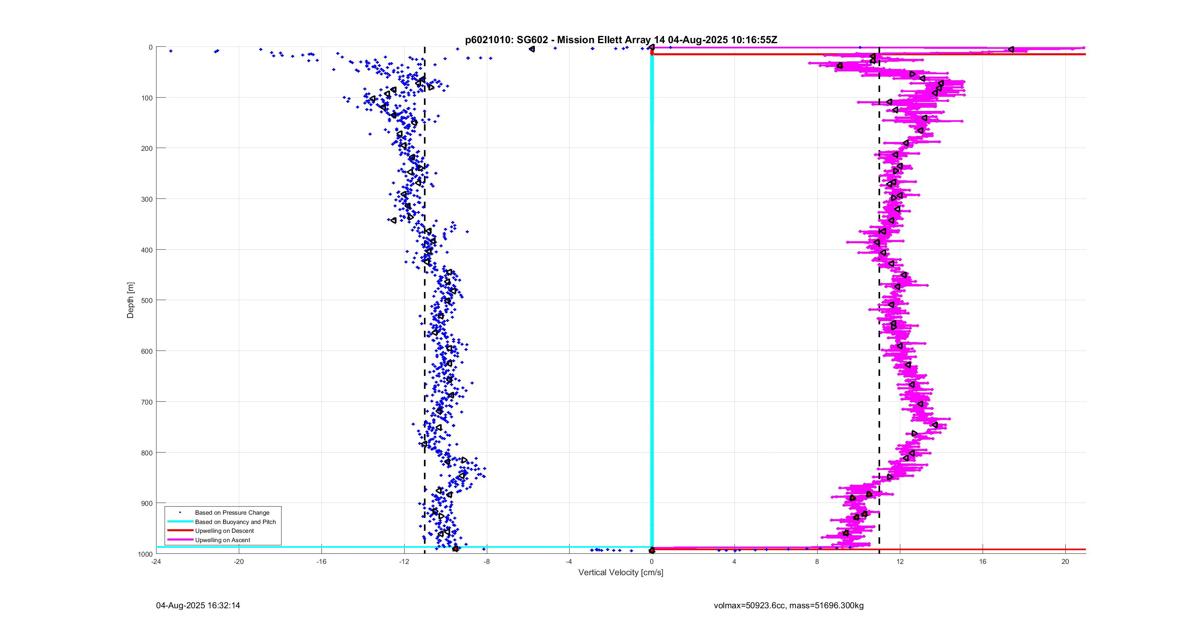1200x622 pixels.
Task: Click the cyan line sample in the legend
Action: tap(178, 521)
